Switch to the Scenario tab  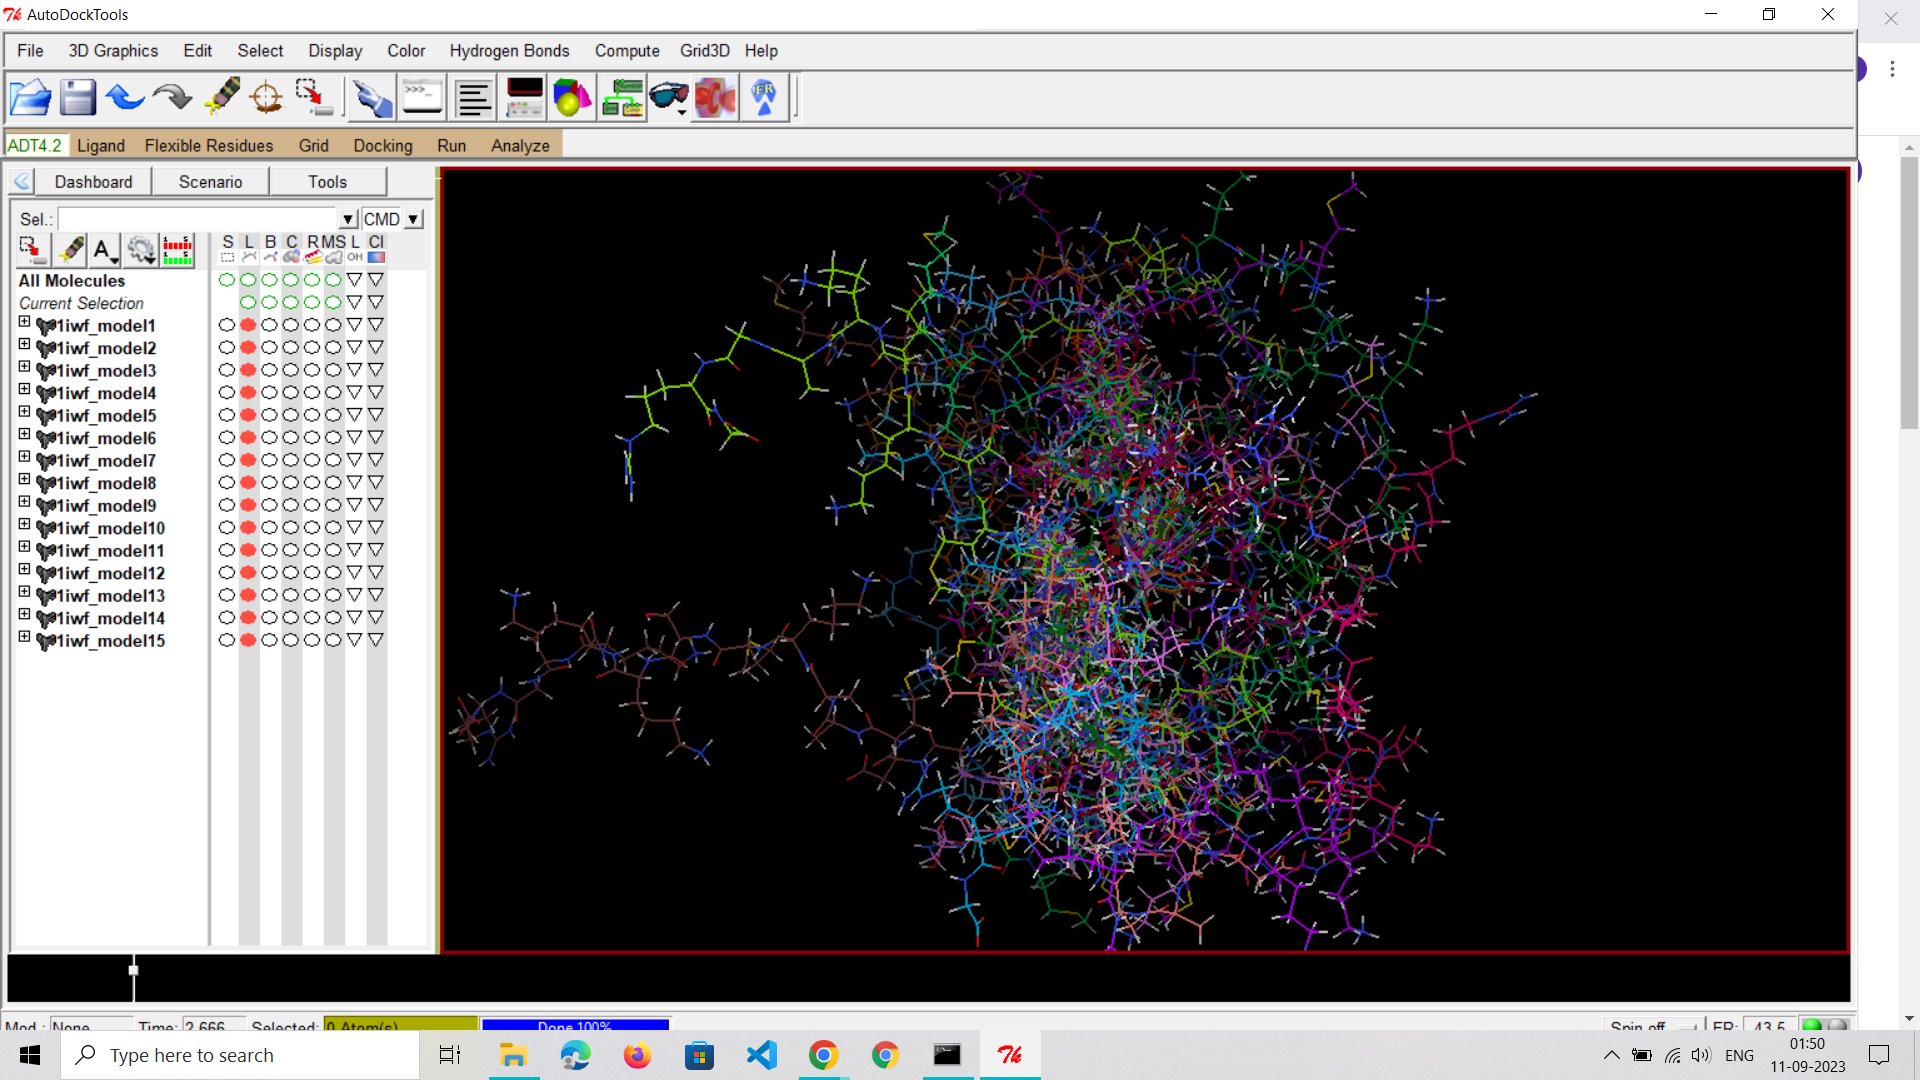(x=211, y=182)
